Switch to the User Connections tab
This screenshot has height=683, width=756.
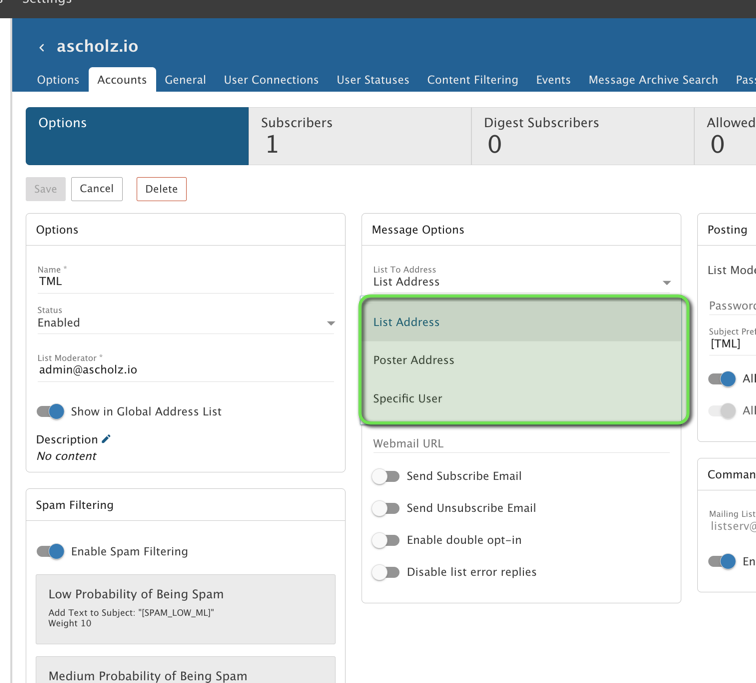[x=271, y=80]
